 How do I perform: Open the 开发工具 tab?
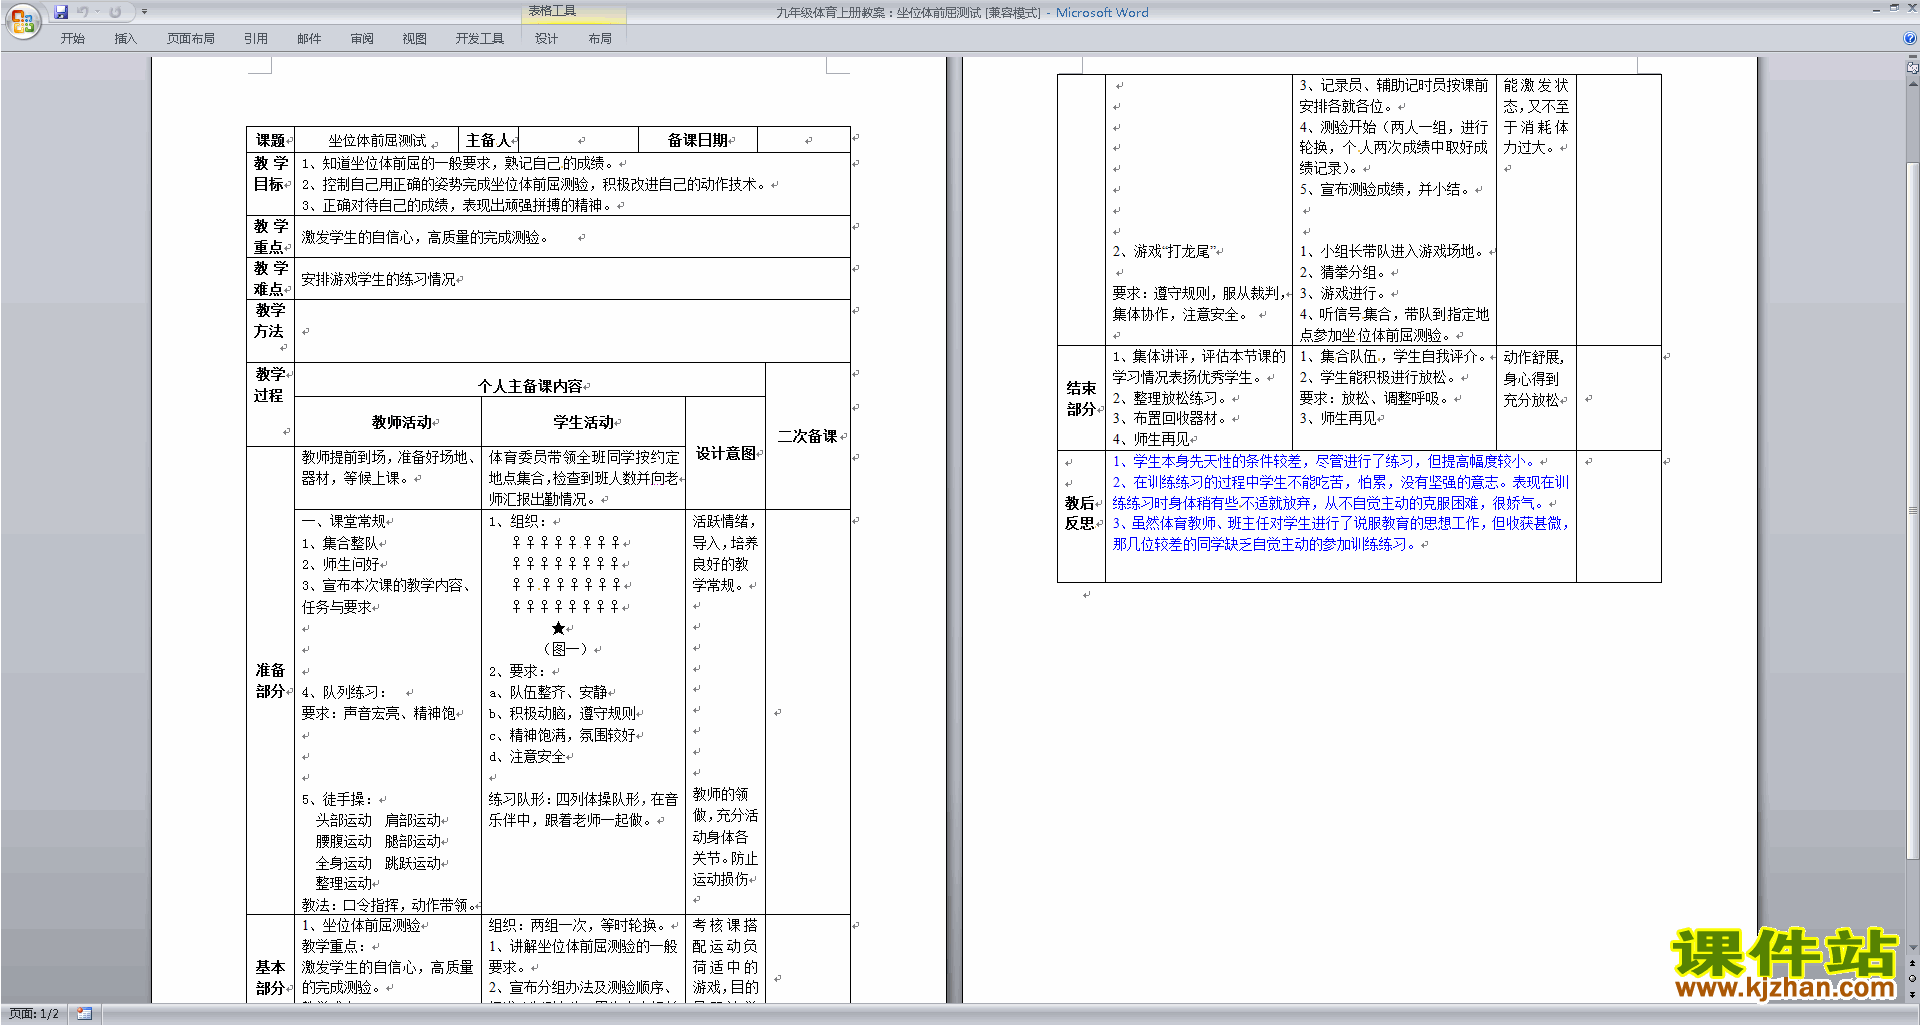click(x=480, y=38)
